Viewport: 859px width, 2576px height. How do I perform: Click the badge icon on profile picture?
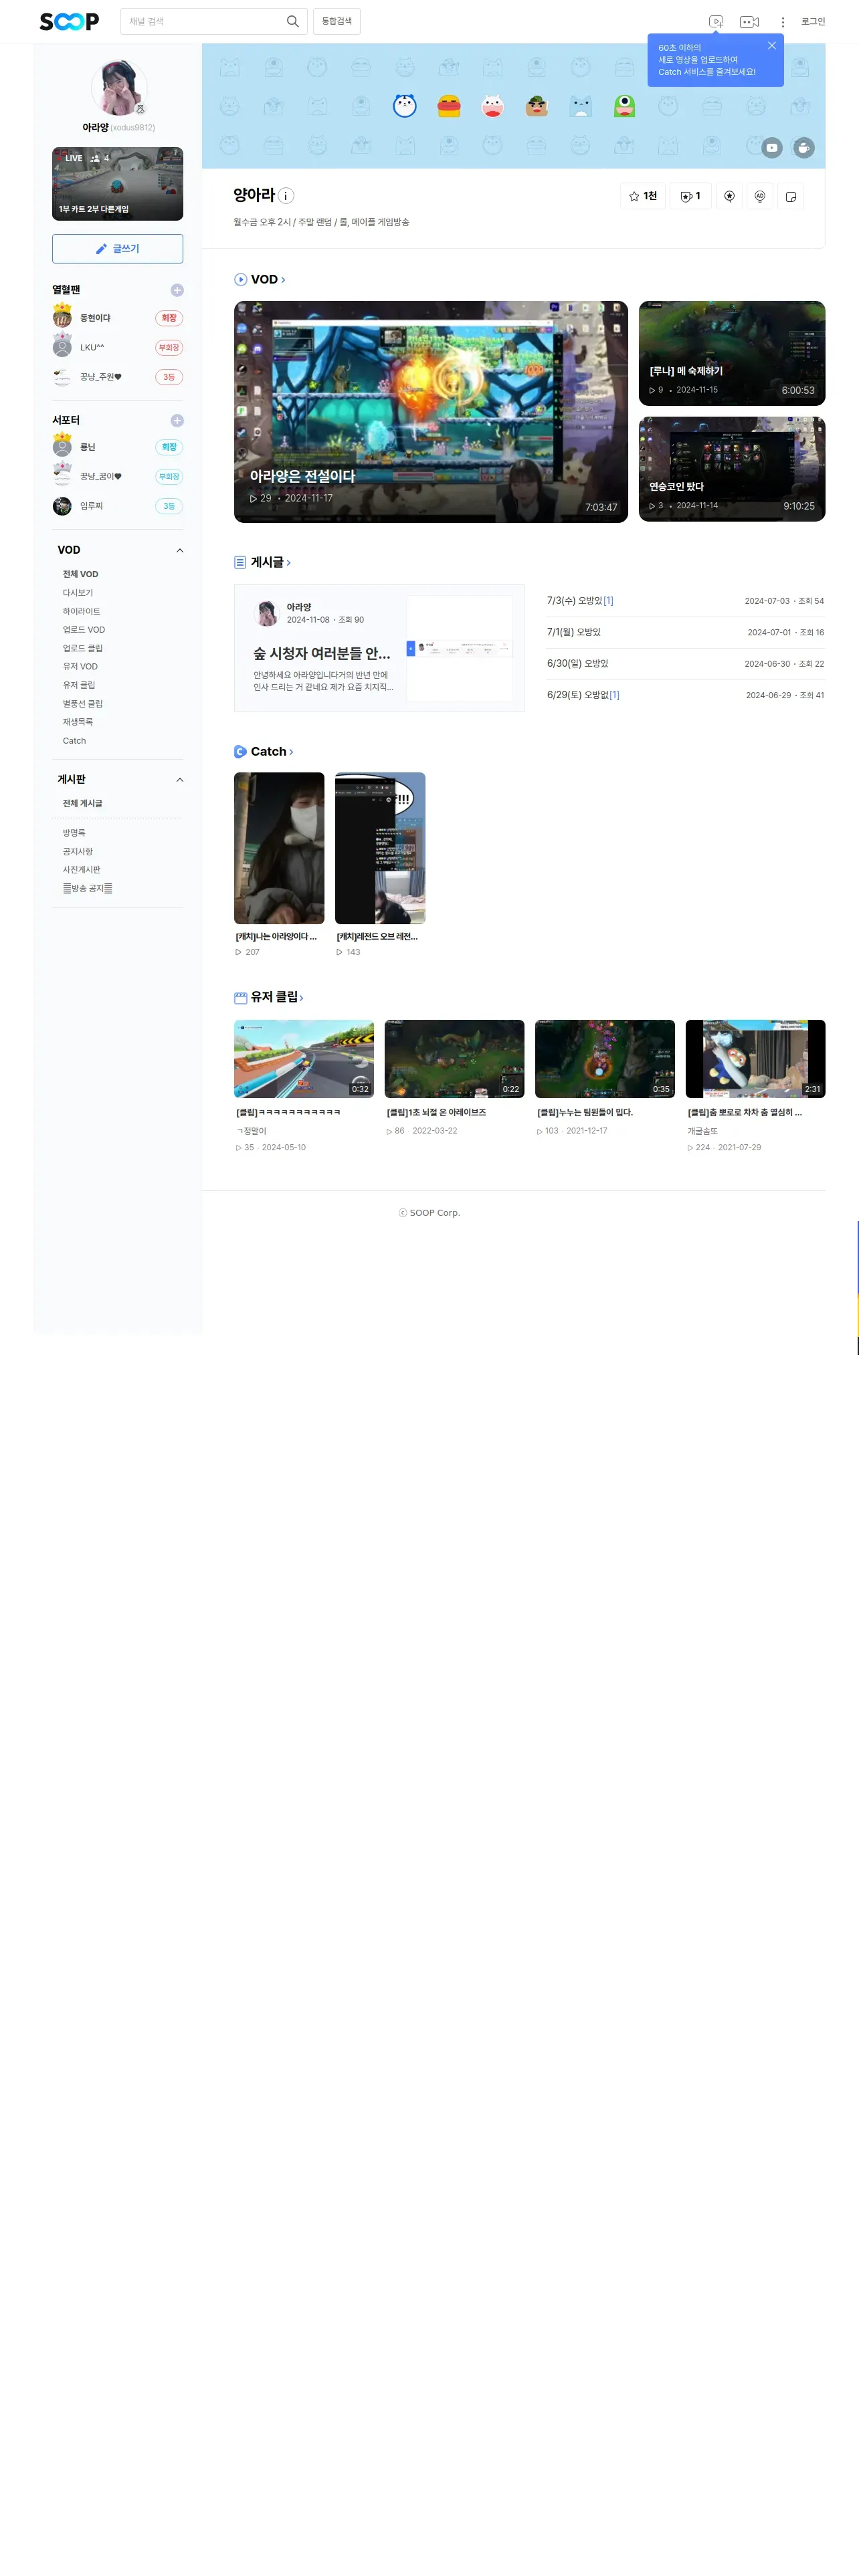tap(140, 109)
